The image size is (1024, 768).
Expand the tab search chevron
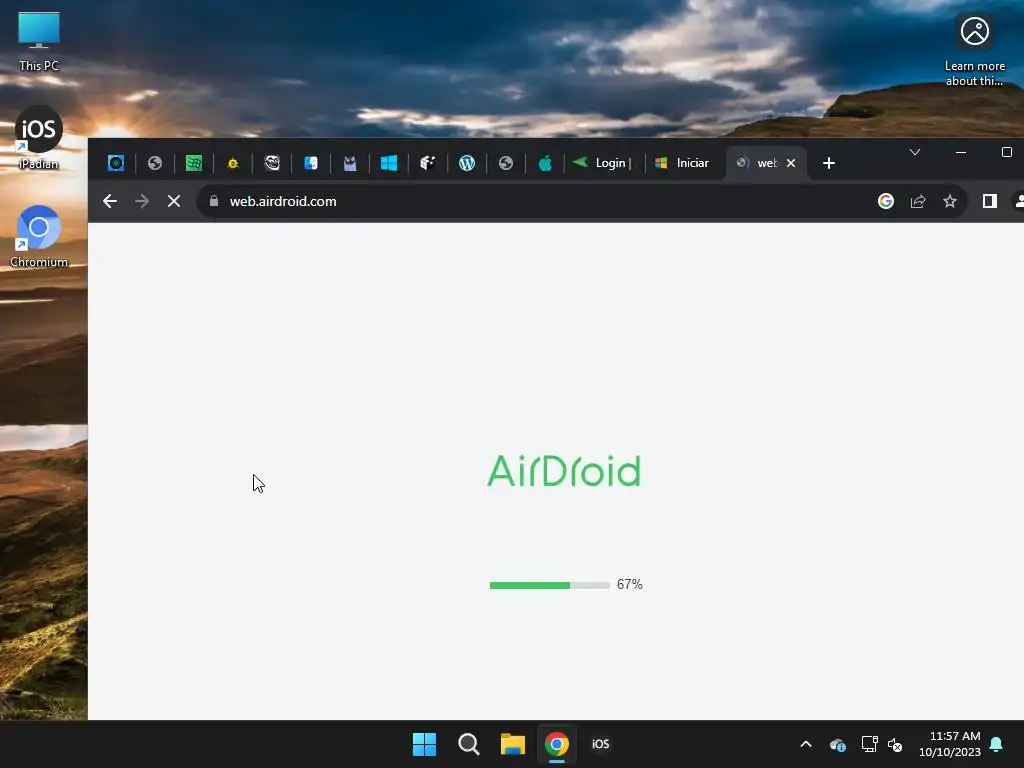(915, 152)
